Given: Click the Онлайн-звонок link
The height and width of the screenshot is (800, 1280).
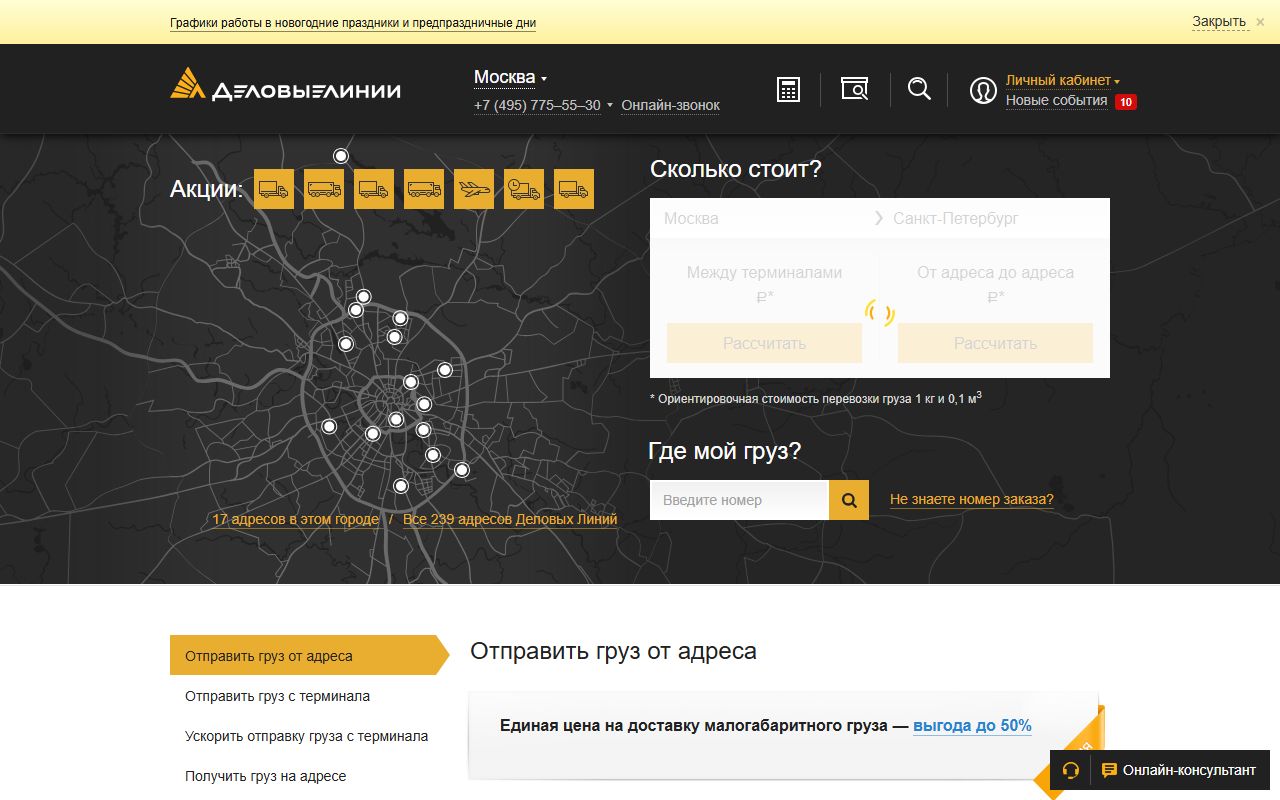Looking at the screenshot, I should [670, 105].
